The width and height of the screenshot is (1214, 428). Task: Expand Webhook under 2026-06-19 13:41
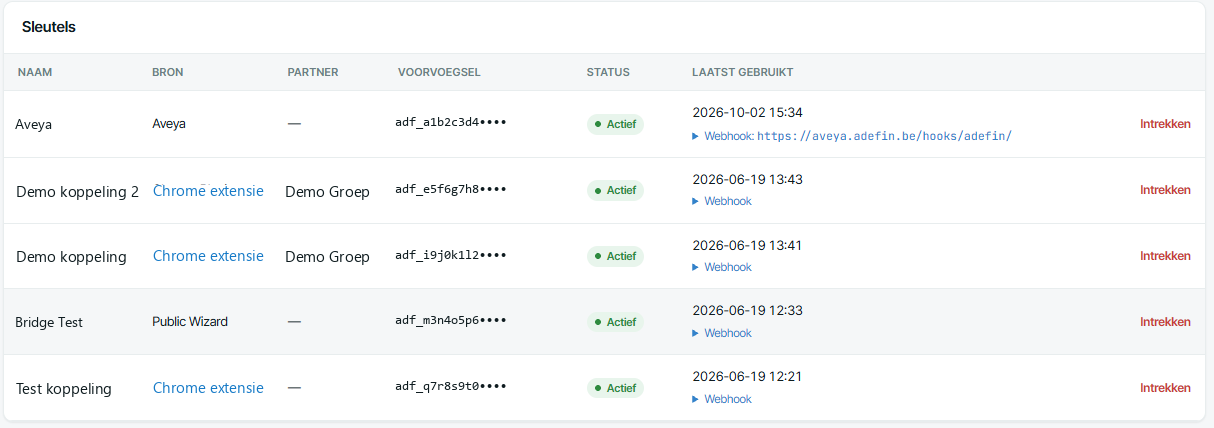[722, 267]
